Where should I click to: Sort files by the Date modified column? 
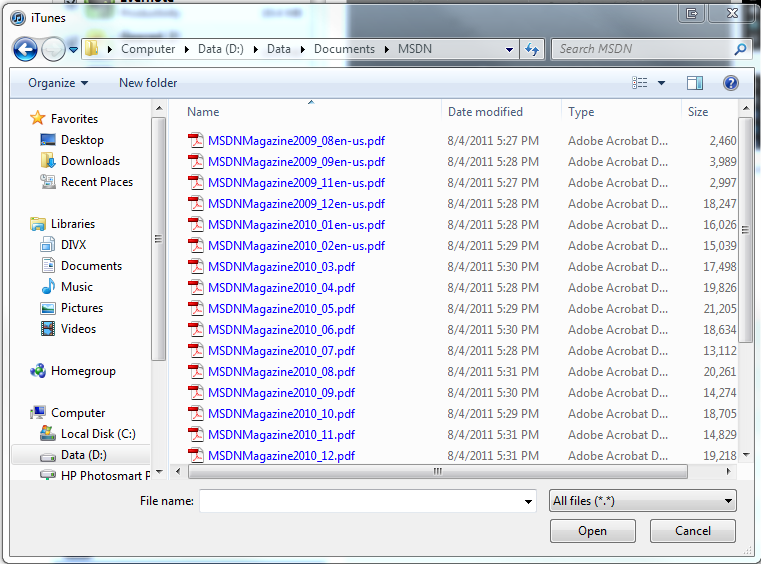(485, 112)
